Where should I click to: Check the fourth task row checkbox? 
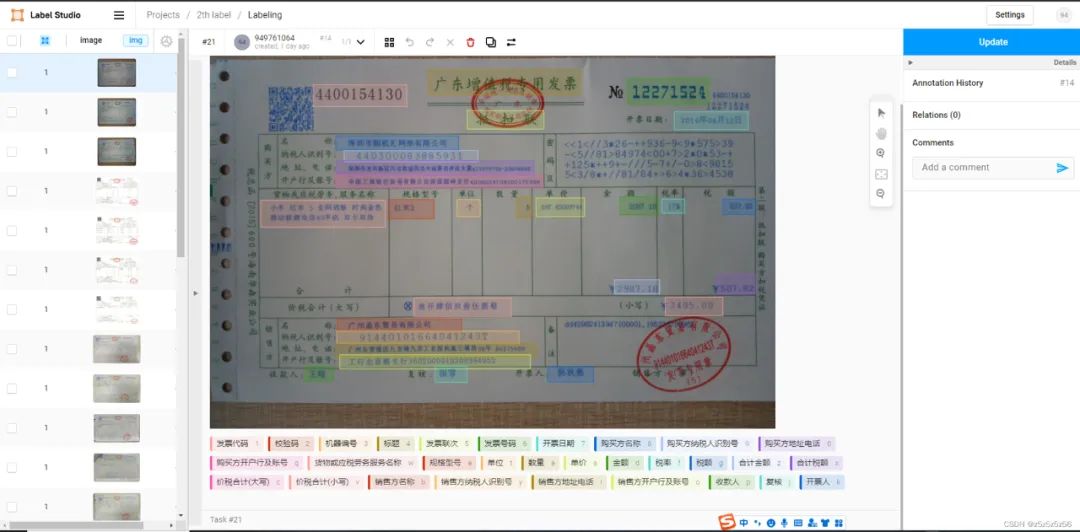(12, 191)
